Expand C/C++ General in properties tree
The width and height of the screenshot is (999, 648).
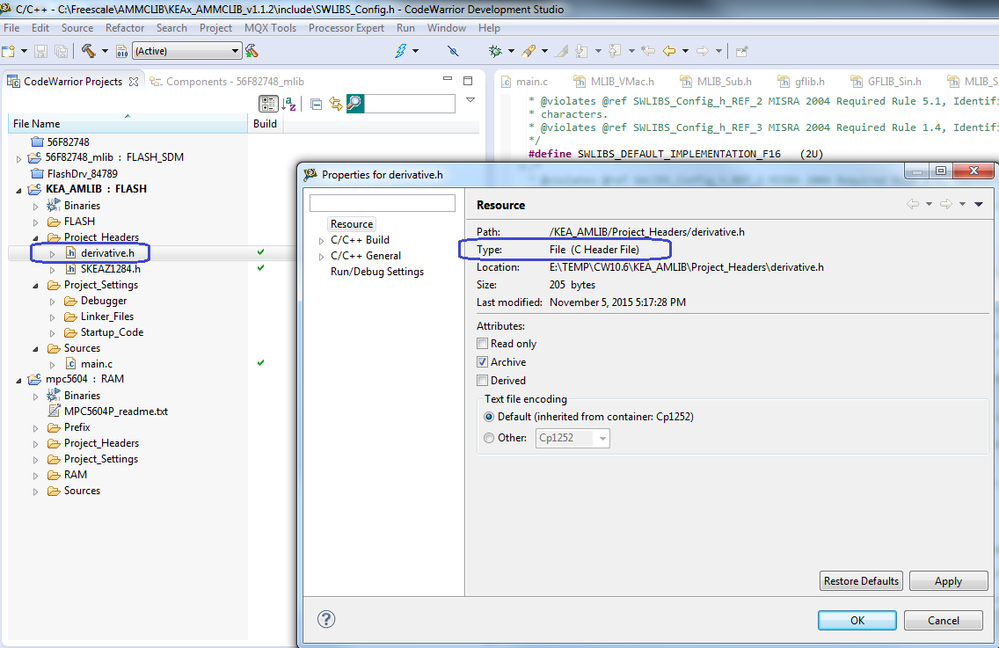point(322,257)
